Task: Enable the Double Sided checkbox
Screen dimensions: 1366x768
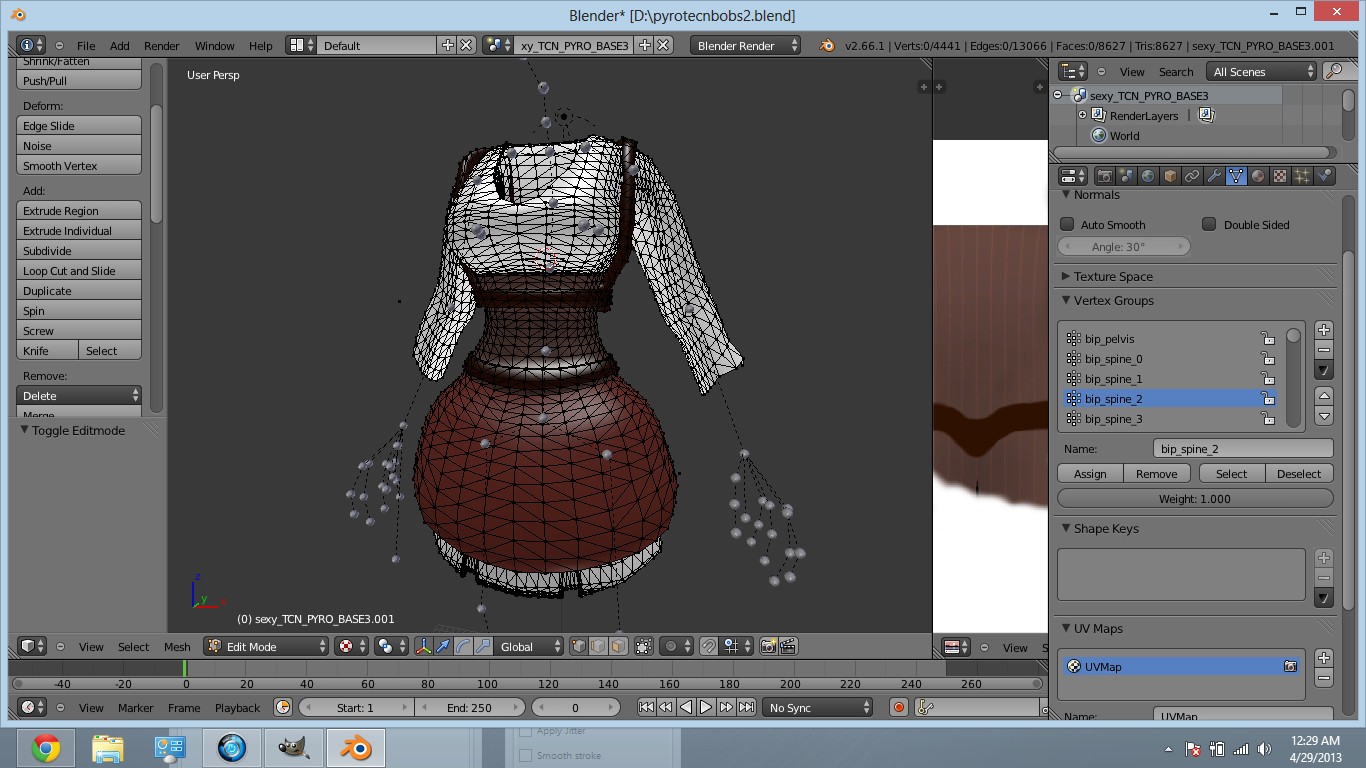Action: tap(1210, 224)
